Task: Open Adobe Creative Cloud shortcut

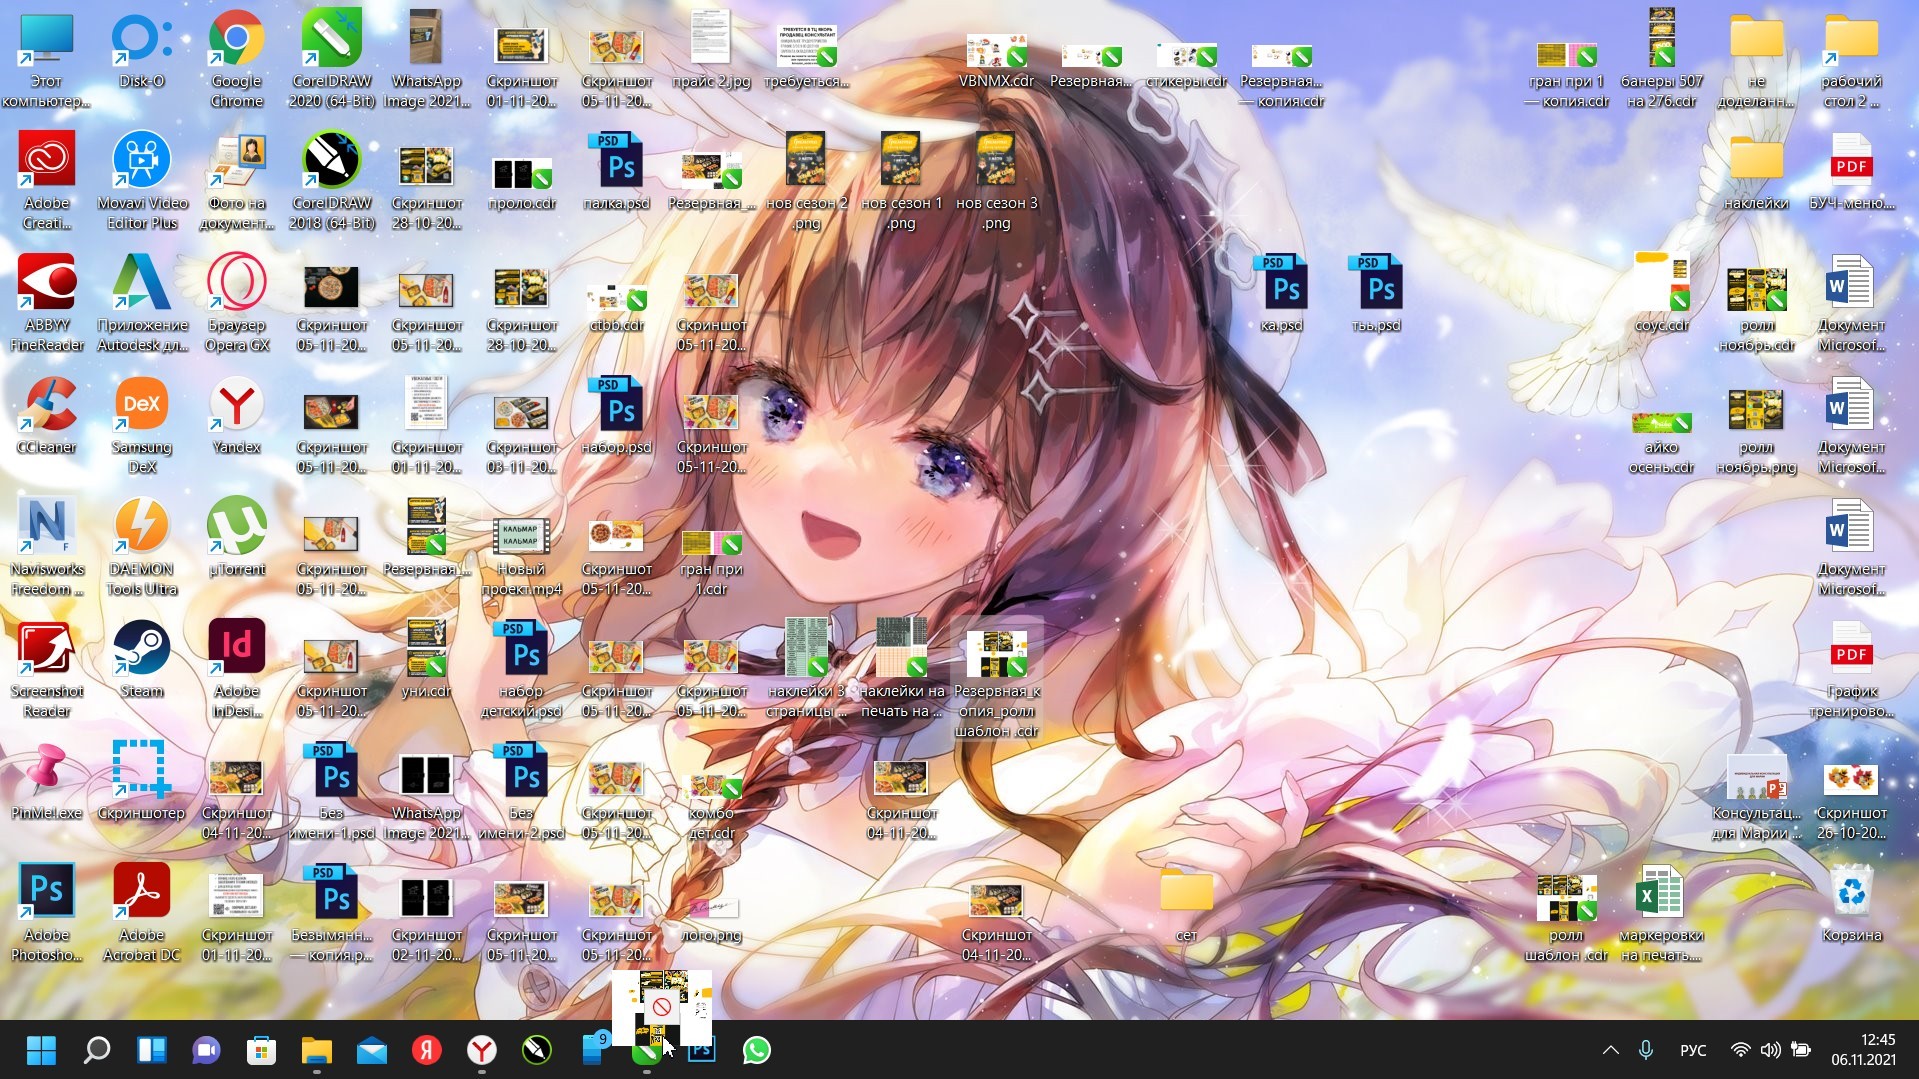Action: (x=47, y=182)
